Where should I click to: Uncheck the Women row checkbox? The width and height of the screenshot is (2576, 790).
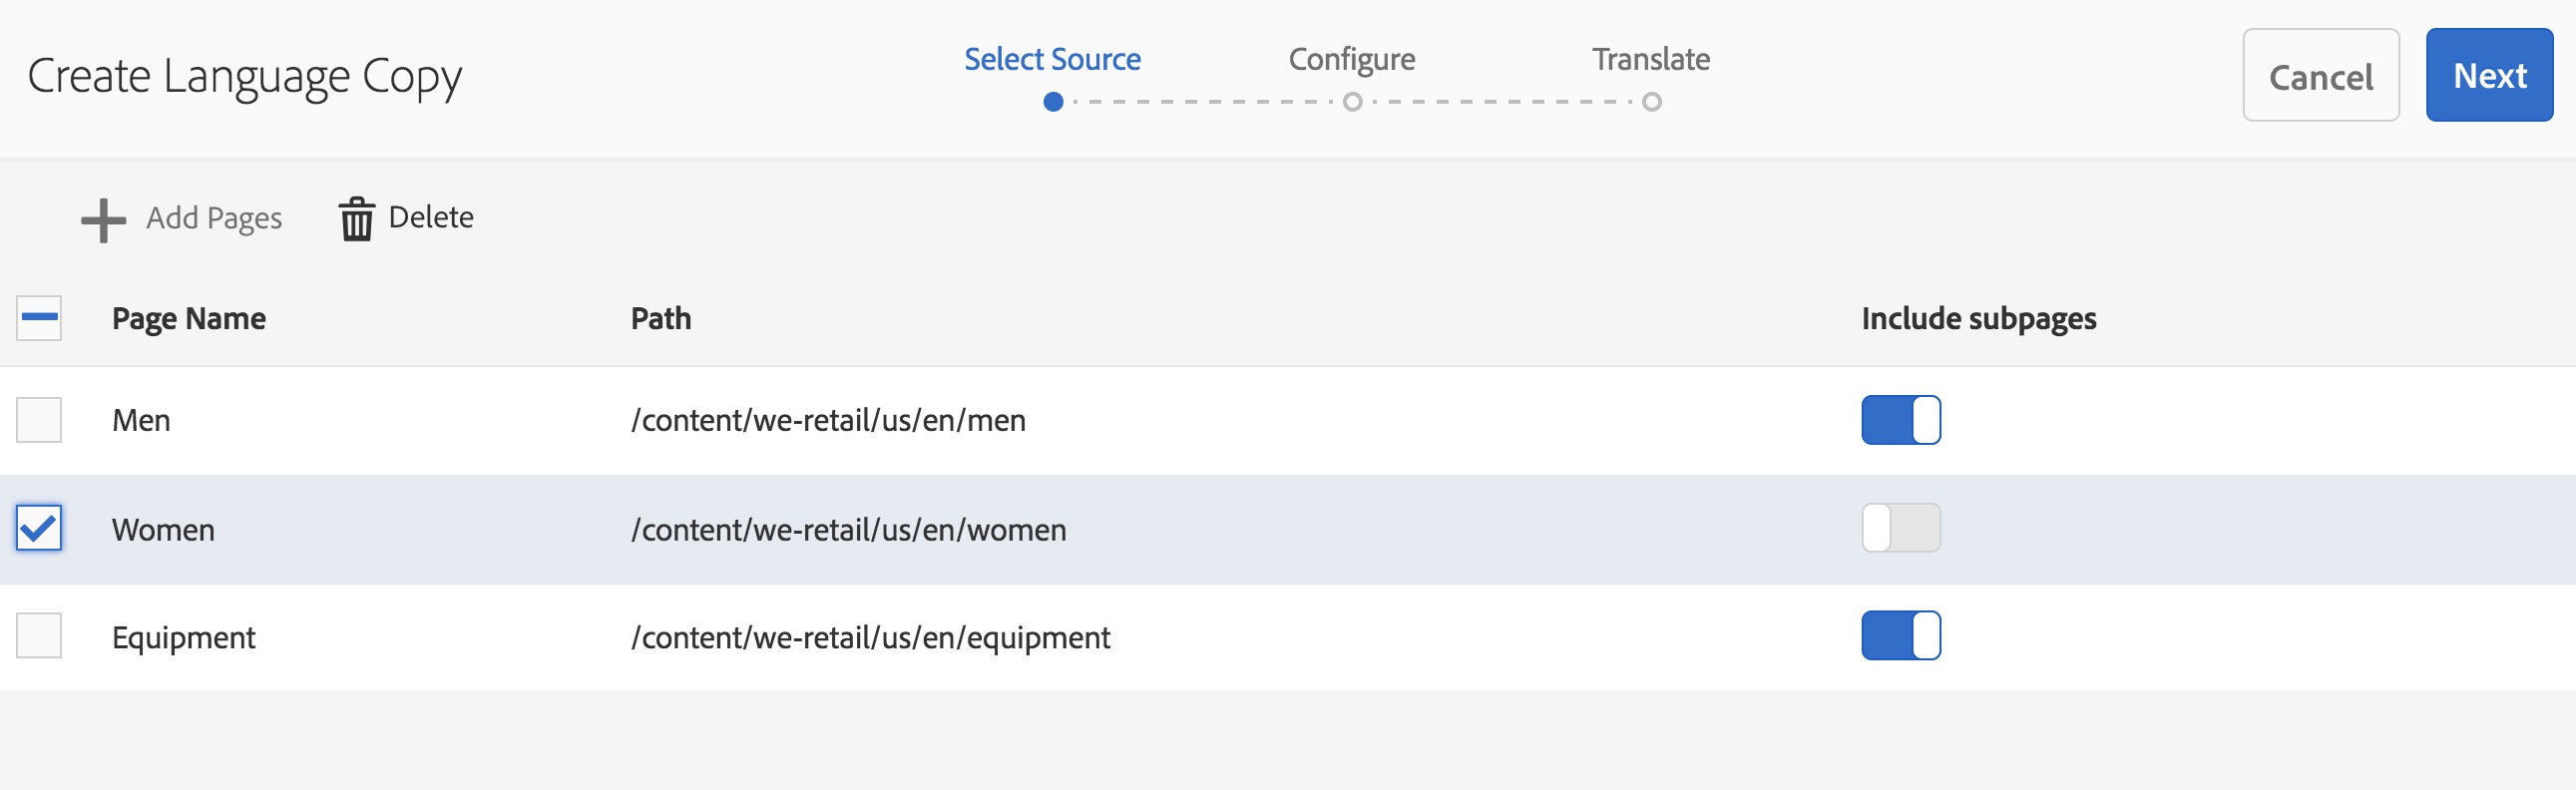pos(39,528)
